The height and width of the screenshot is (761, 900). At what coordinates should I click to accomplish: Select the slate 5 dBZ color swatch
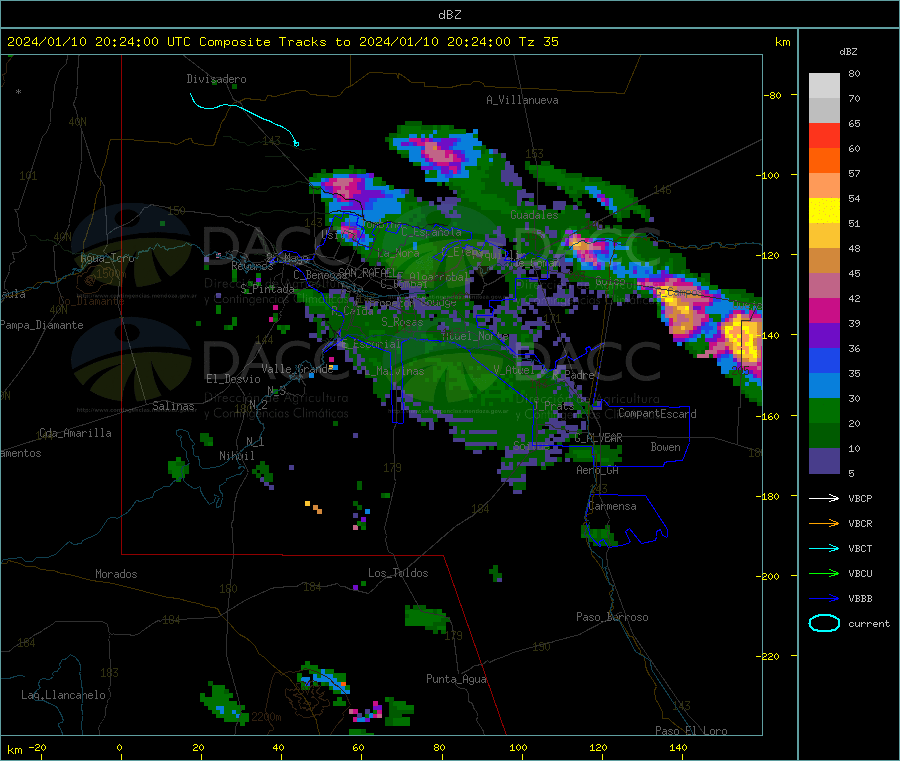[x=824, y=461]
